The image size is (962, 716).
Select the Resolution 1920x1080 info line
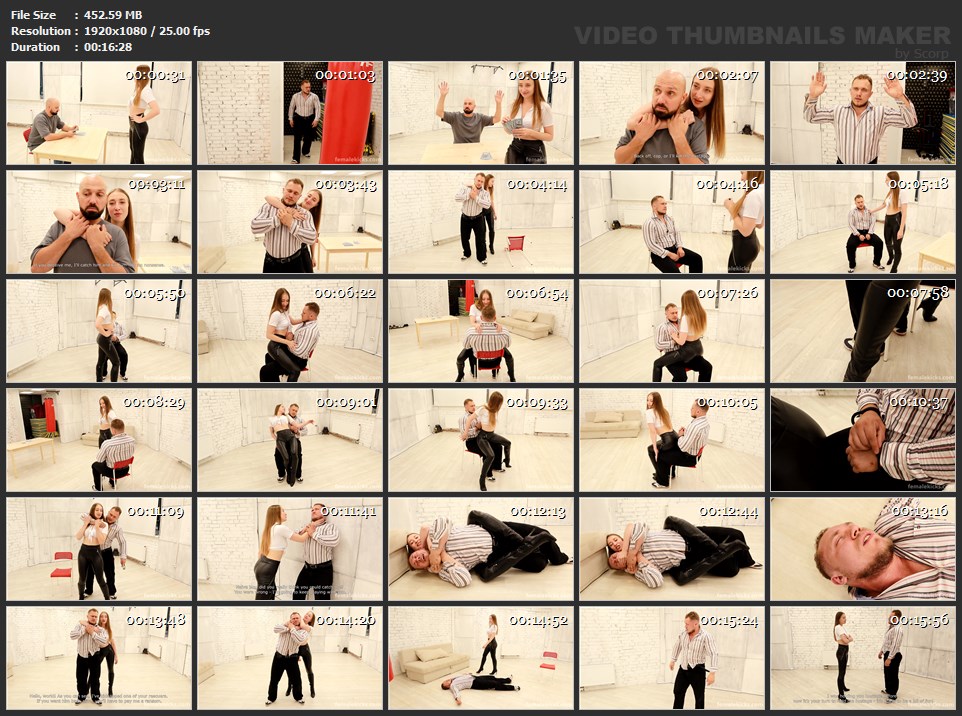click(110, 31)
